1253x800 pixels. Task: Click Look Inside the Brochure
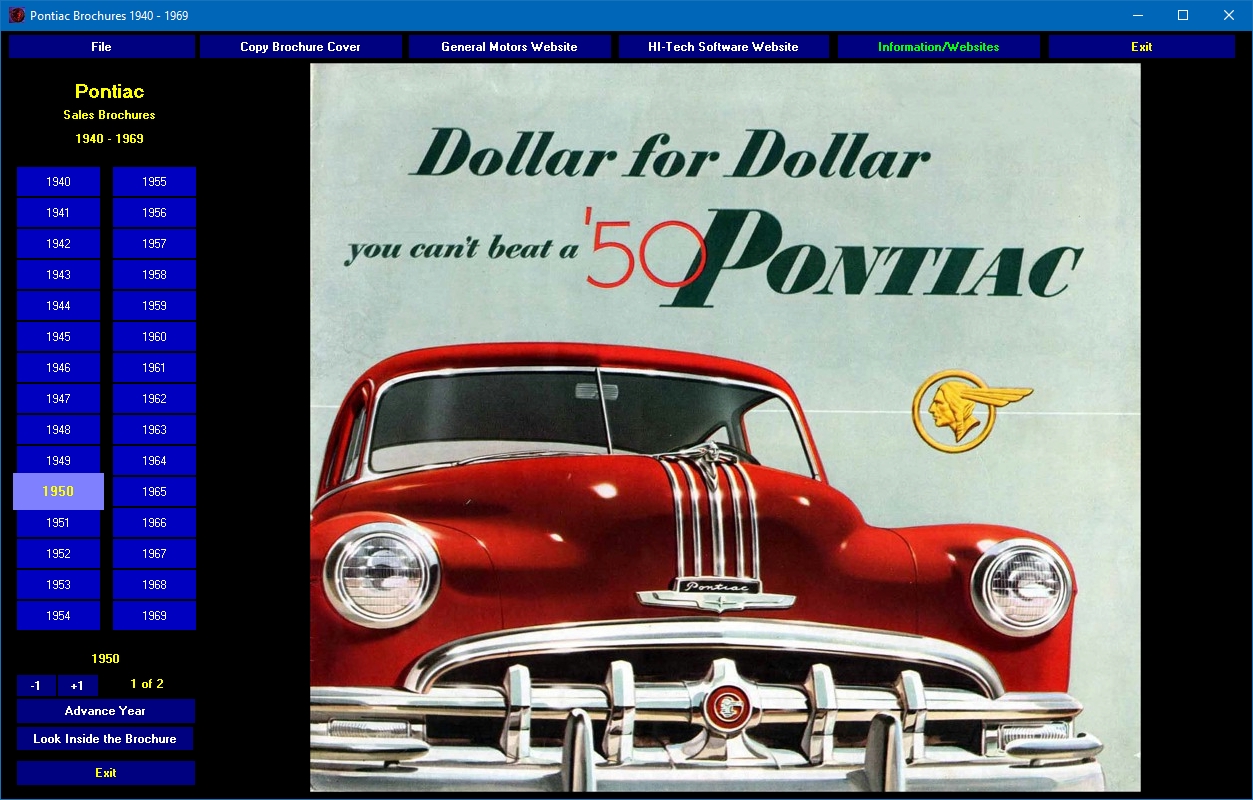105,739
